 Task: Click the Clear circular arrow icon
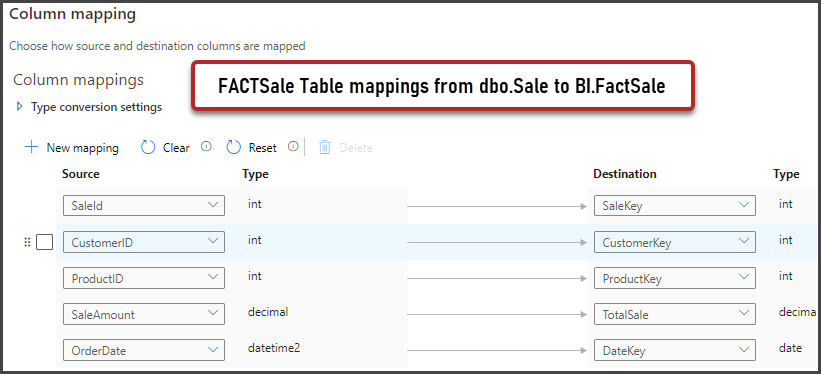coord(148,148)
